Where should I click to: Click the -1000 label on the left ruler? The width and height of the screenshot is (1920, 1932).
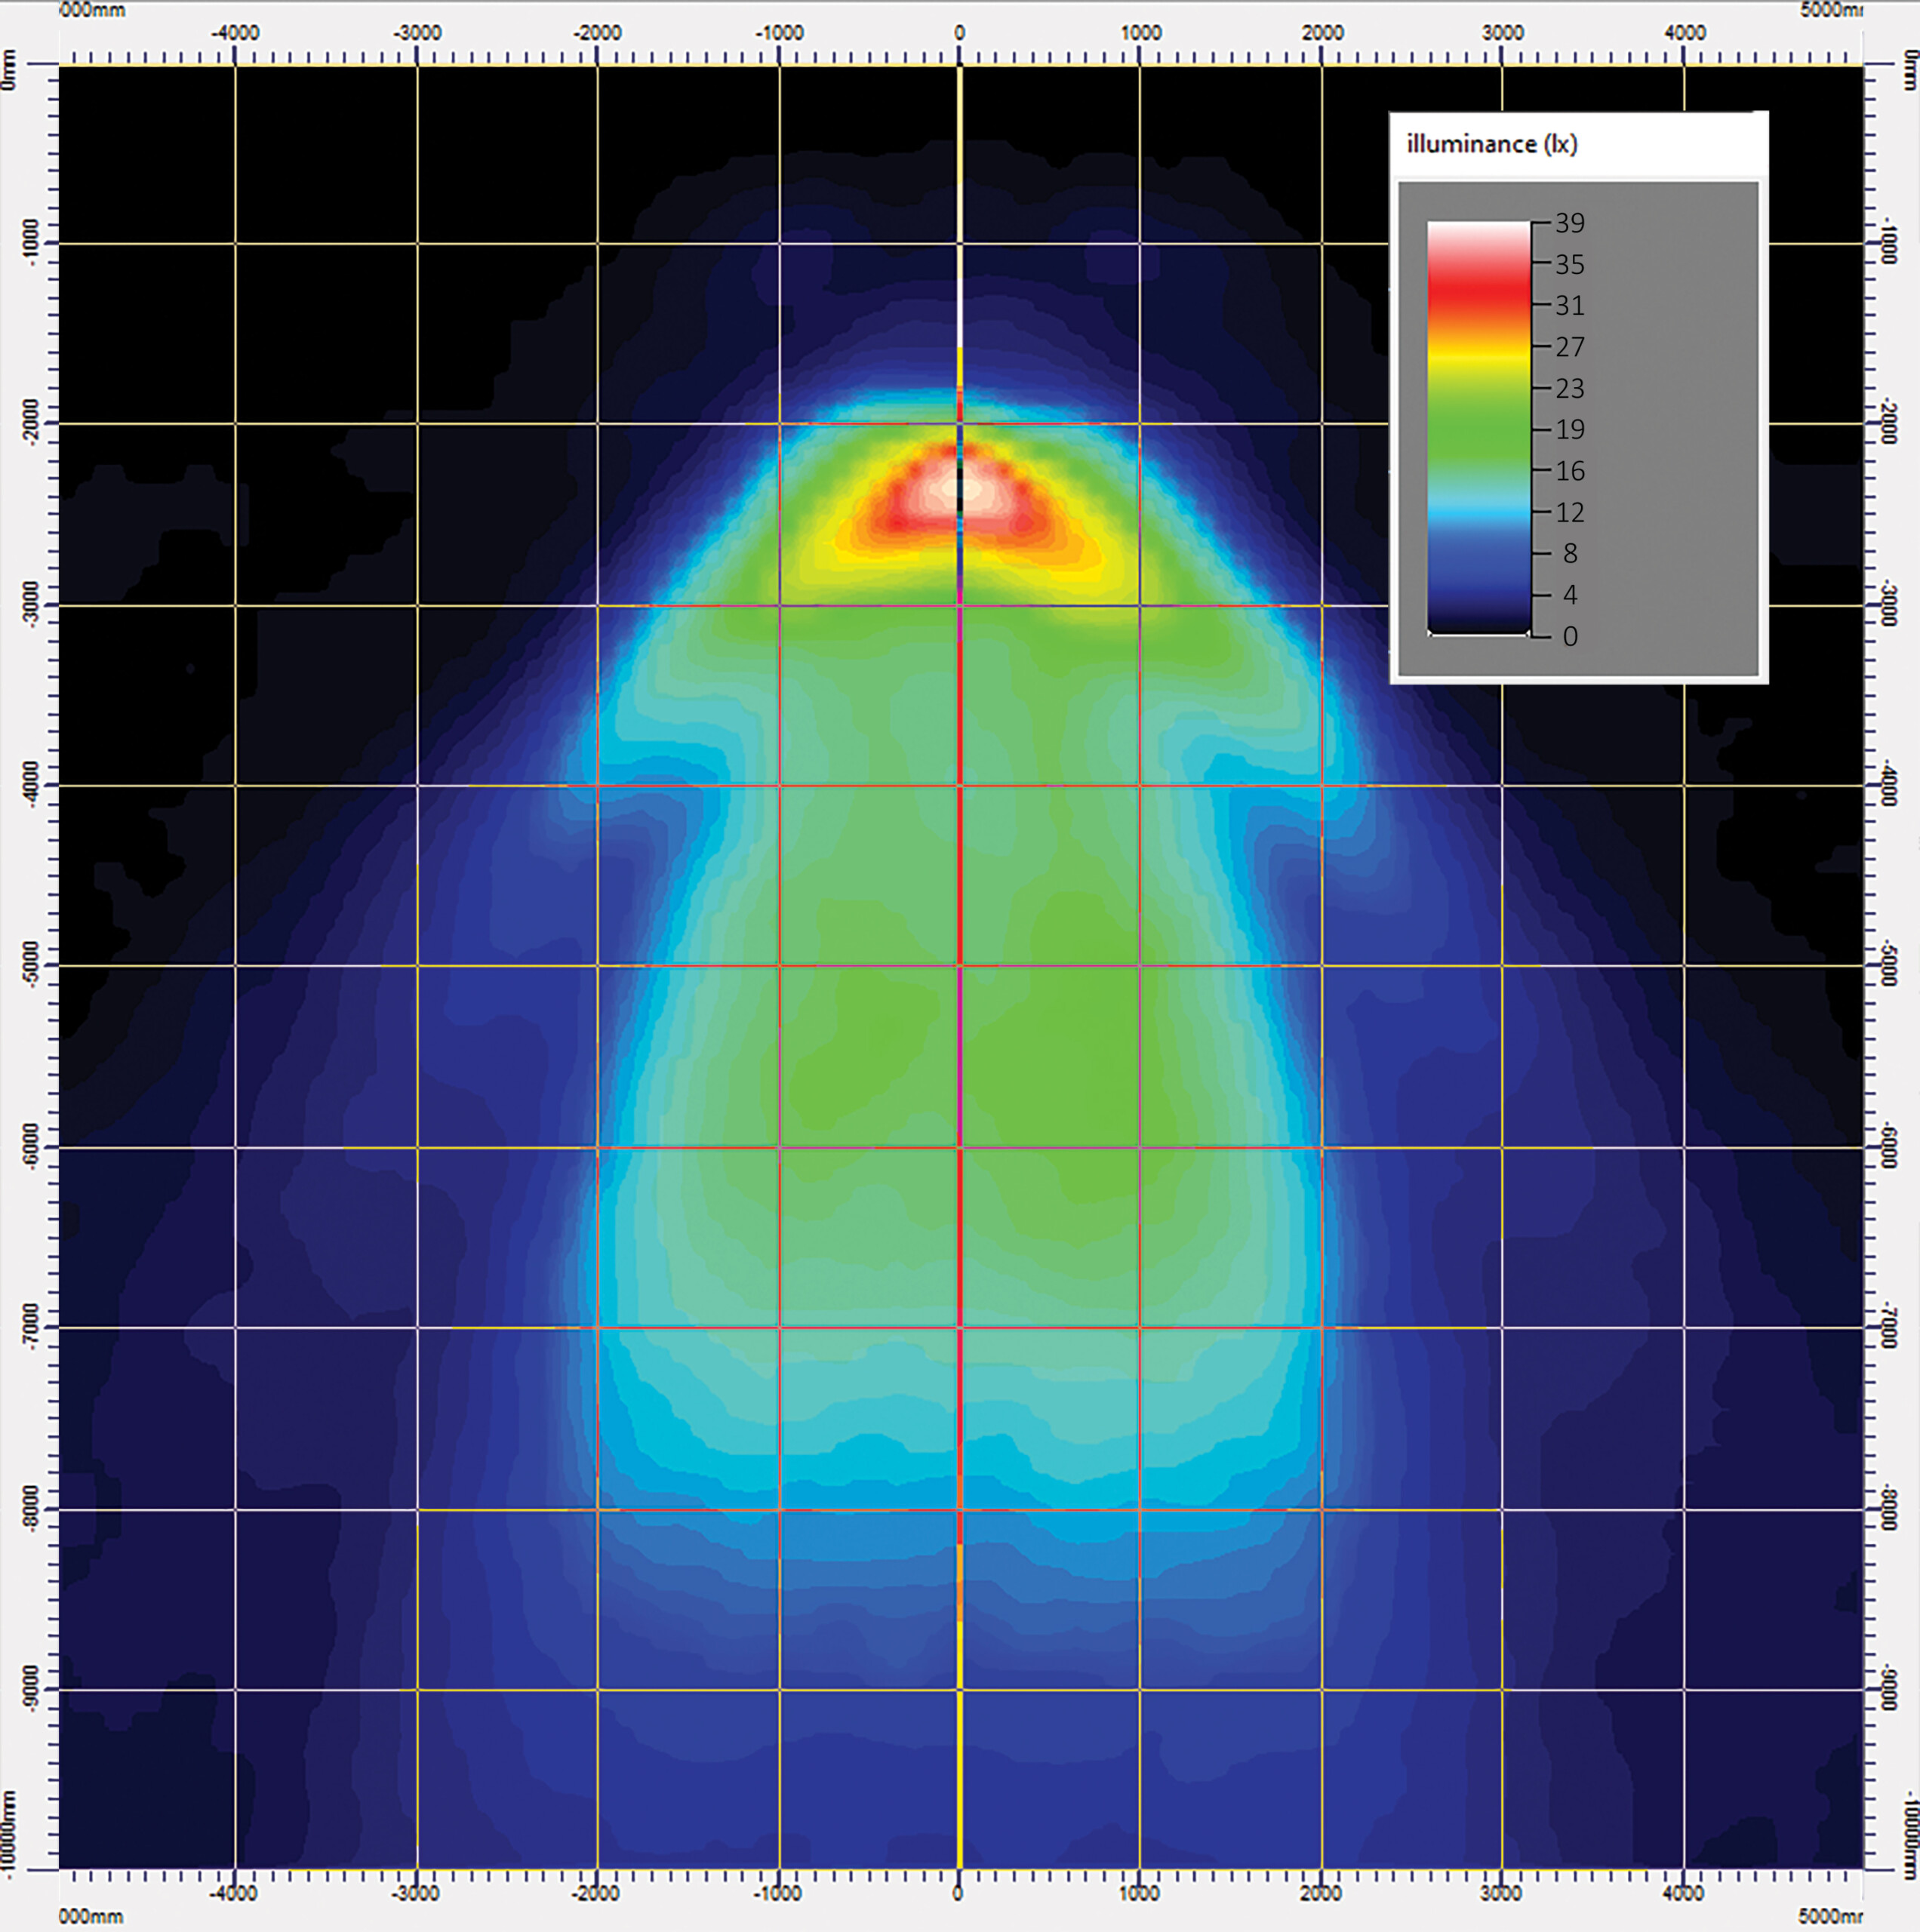[x=31, y=242]
